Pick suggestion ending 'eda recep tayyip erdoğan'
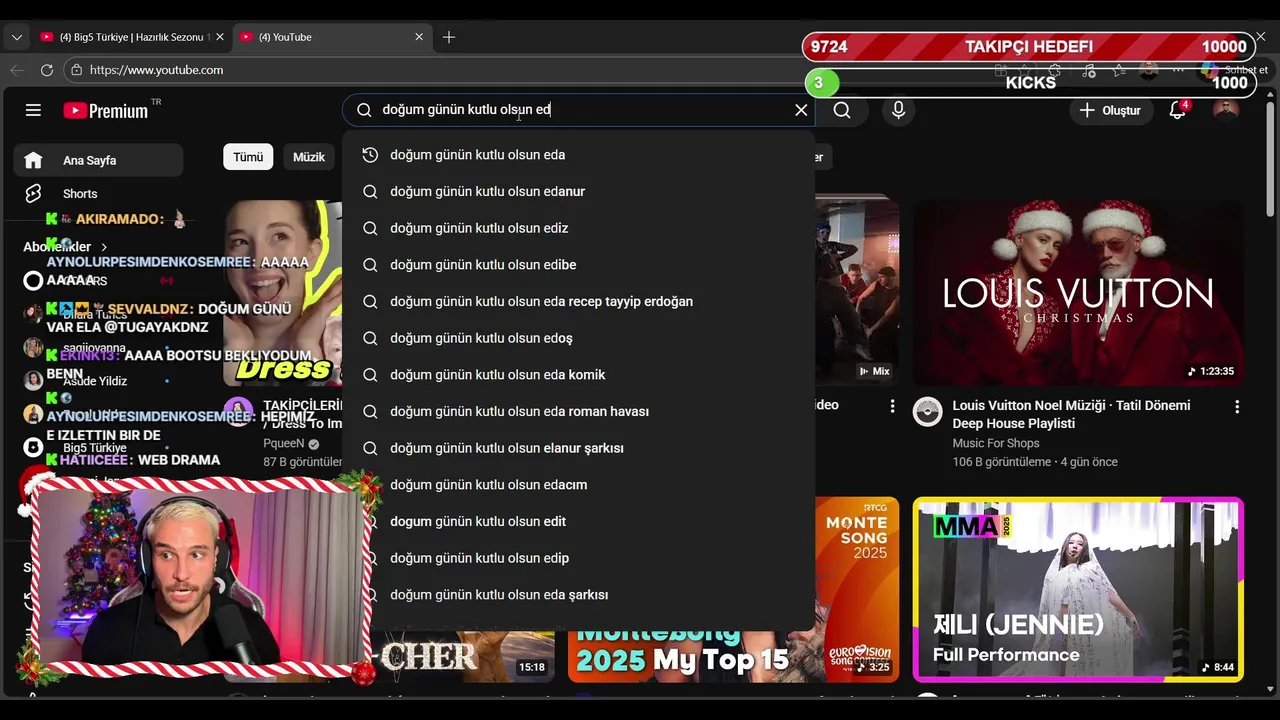The height and width of the screenshot is (720, 1280). pos(579,301)
